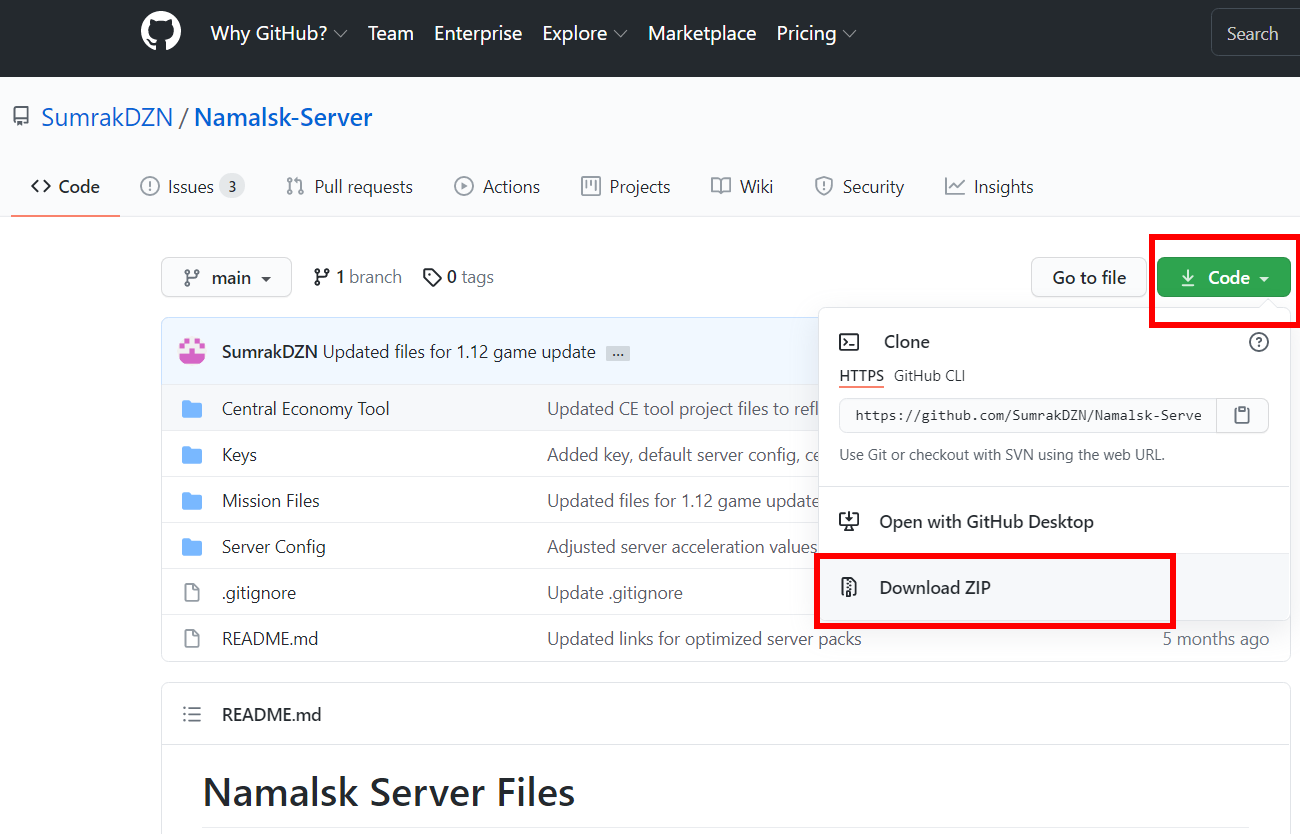Viewport: 1300px width, 834px height.
Task: Click the 5 months ago timestamp
Action: [x=1215, y=638]
